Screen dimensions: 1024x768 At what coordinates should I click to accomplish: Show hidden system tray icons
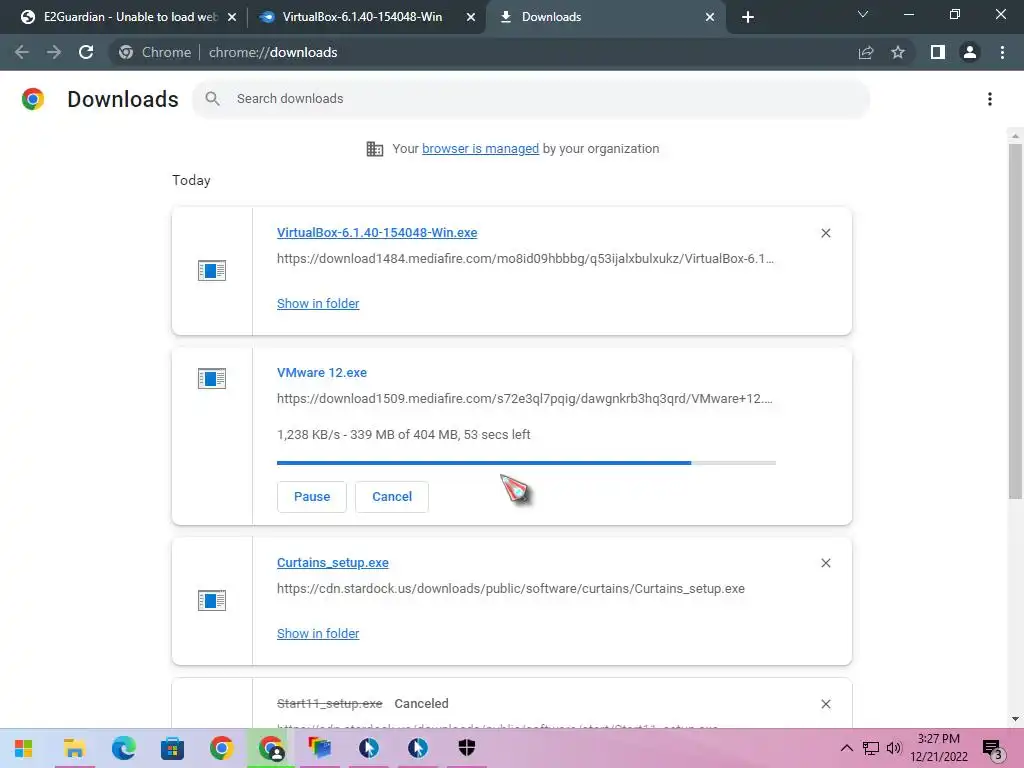coord(846,748)
